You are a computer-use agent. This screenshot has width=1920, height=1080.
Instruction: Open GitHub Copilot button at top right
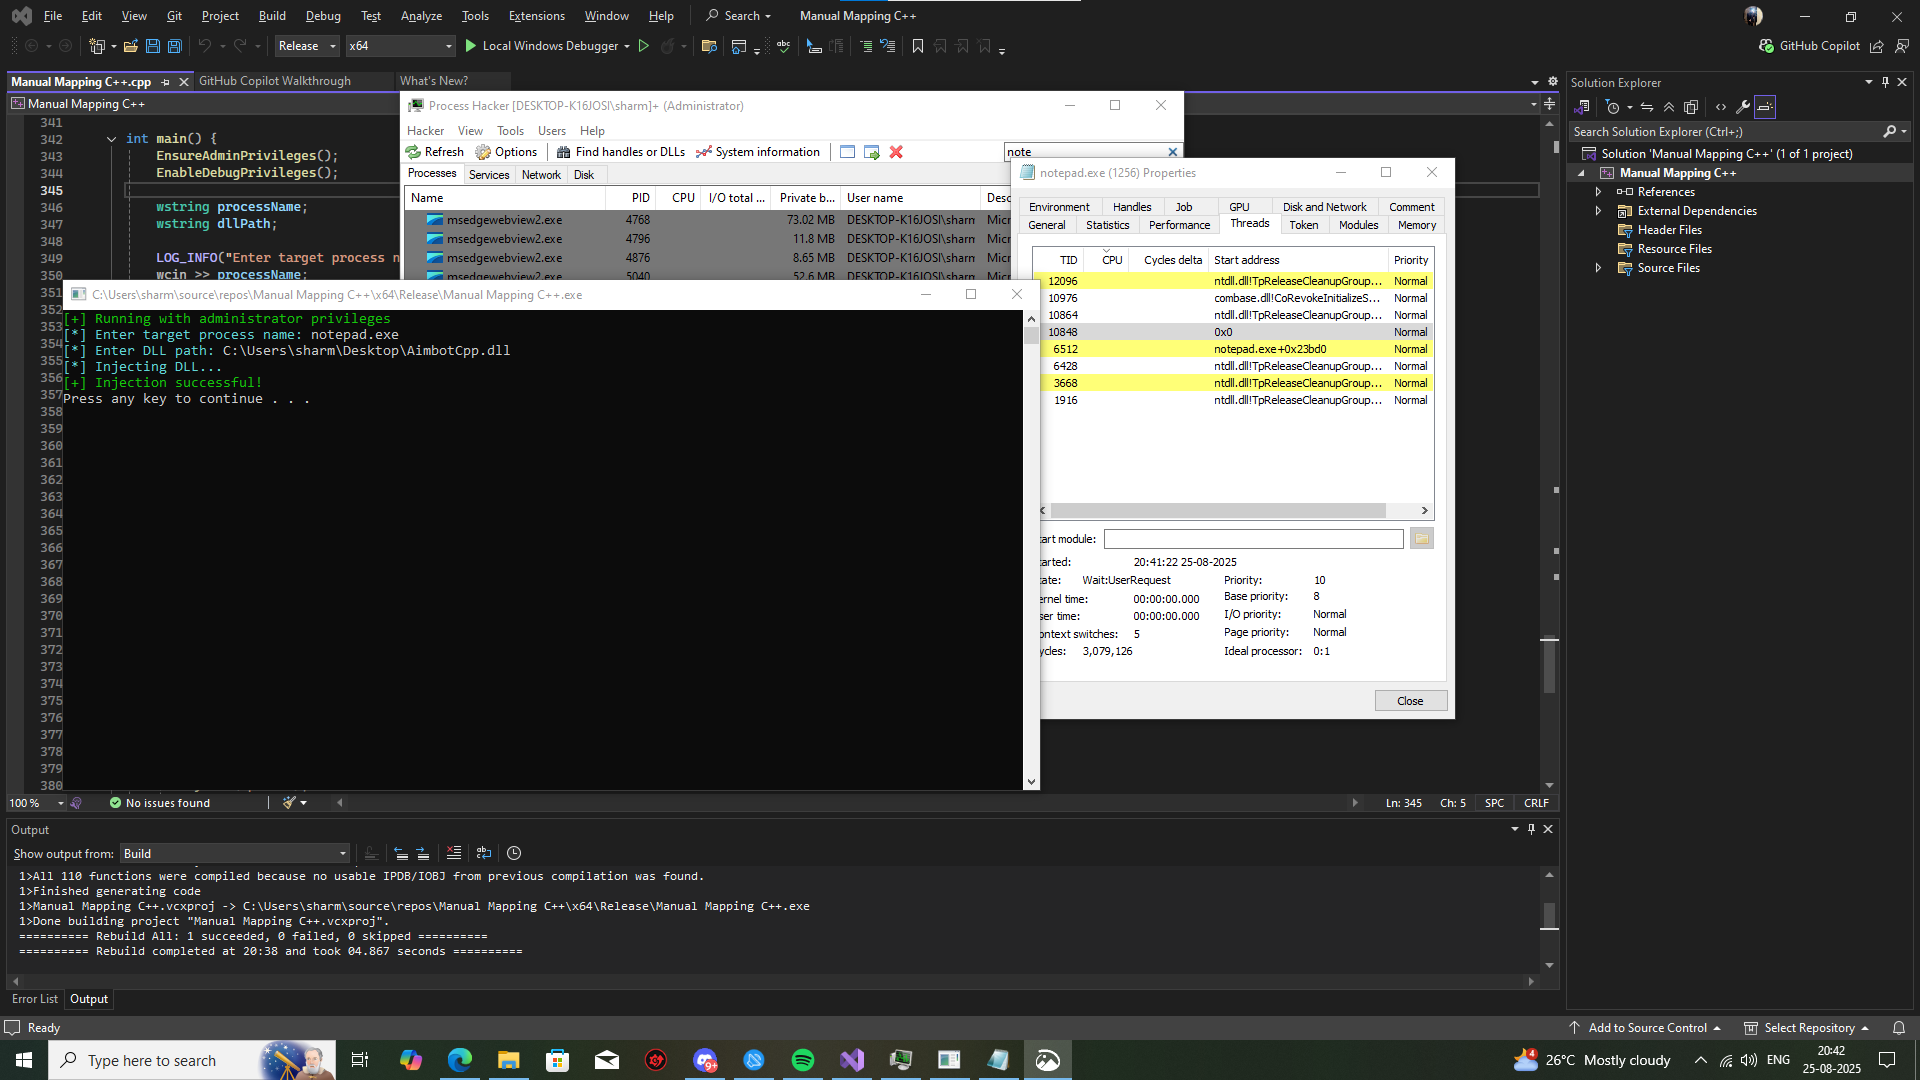[x=1810, y=46]
